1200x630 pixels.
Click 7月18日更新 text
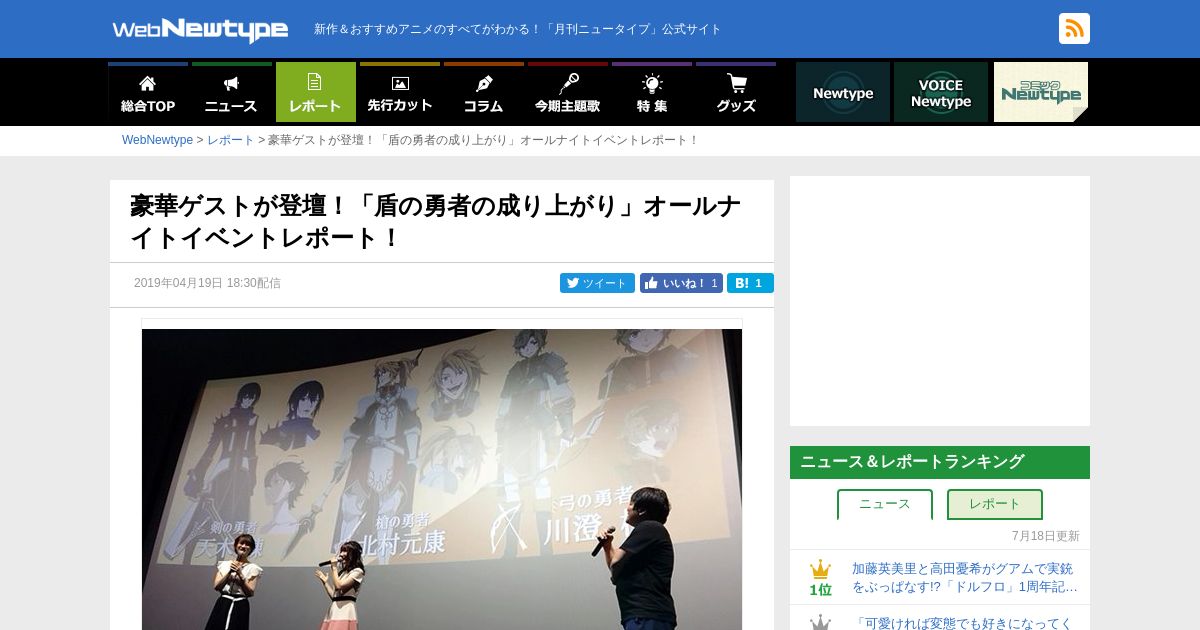click(x=1046, y=536)
